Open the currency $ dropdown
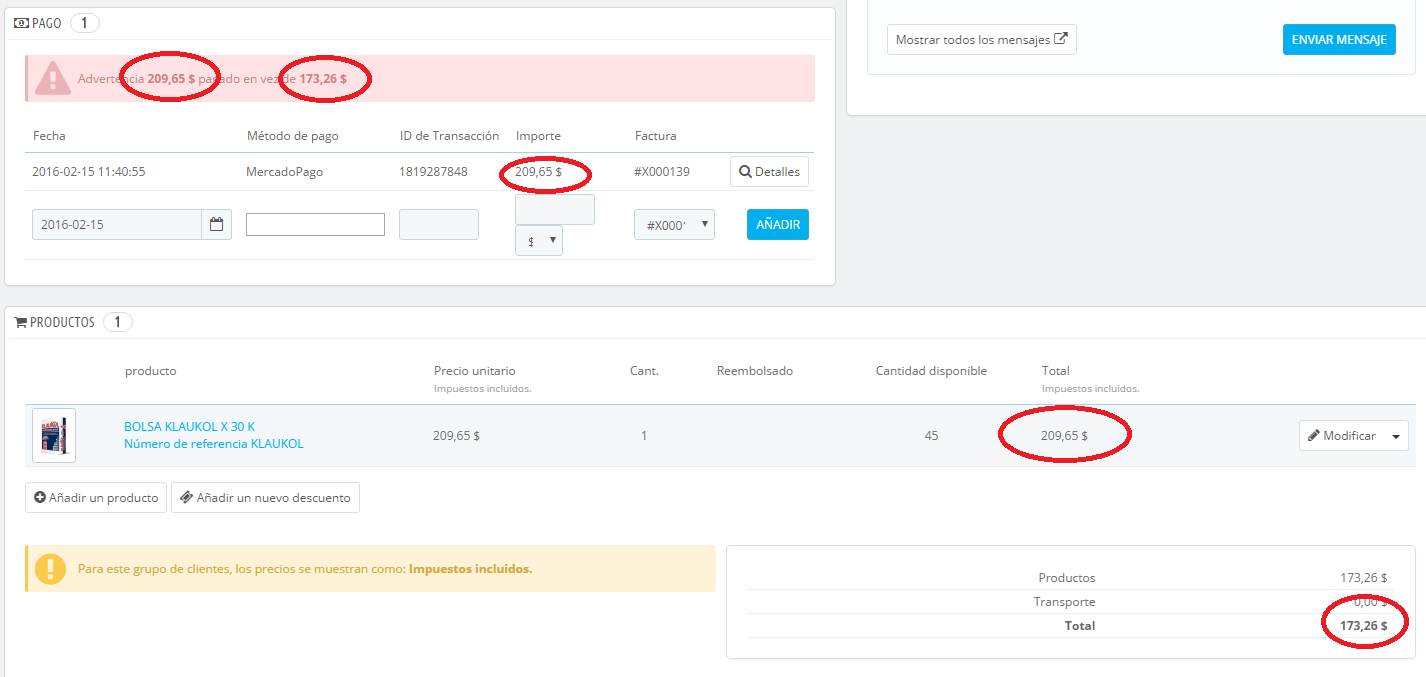Screen dimensions: 1426x677 (539, 241)
